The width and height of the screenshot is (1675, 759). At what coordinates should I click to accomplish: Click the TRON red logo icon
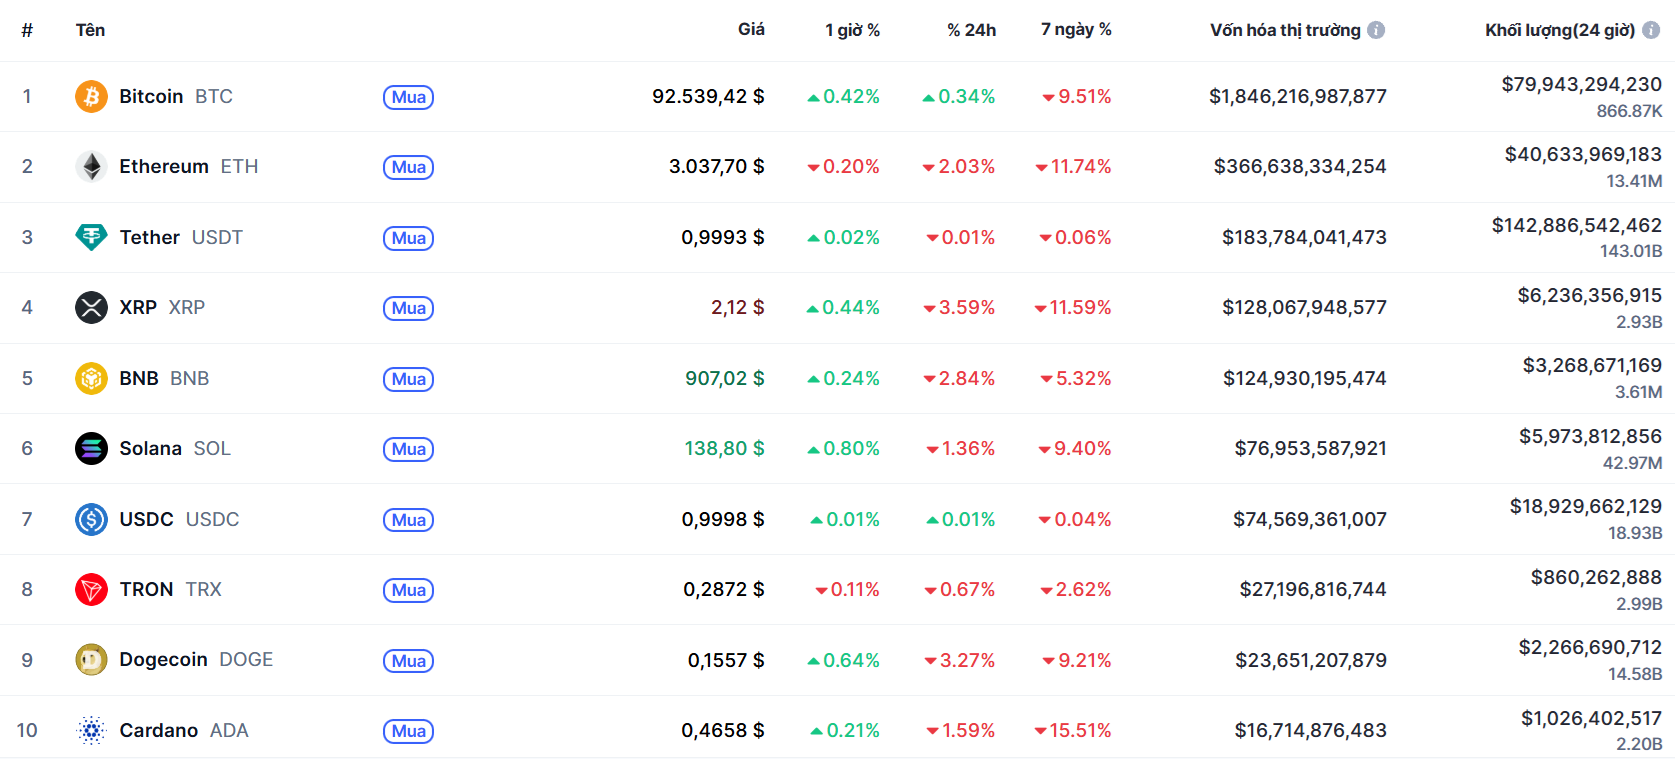click(x=91, y=589)
